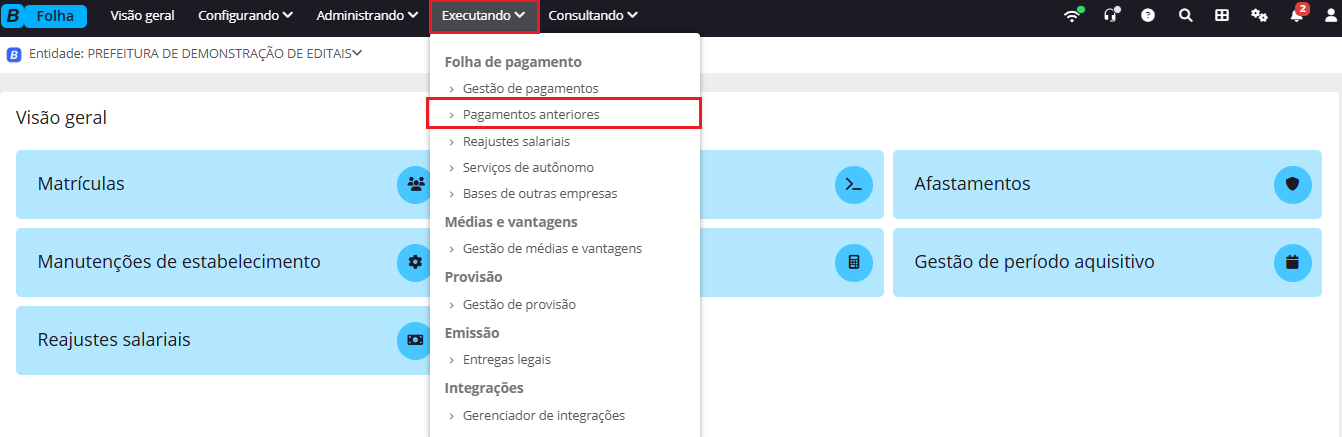The image size is (1342, 437).
Task: Click the Folha de pagamento section heading
Action: click(513, 62)
